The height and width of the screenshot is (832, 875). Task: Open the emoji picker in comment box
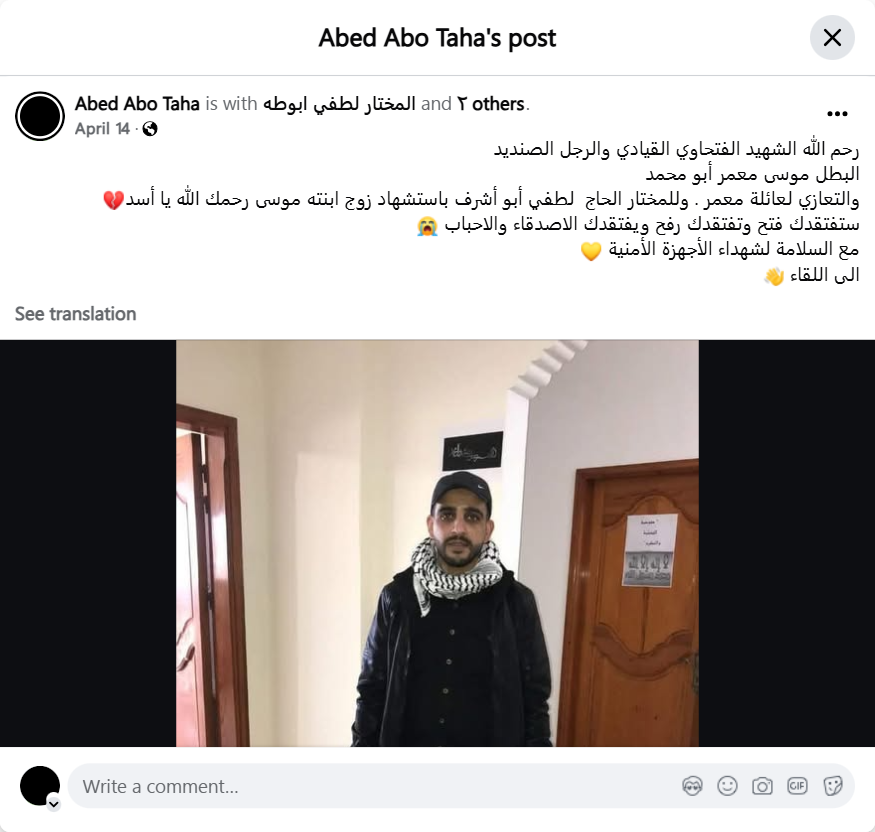[727, 786]
